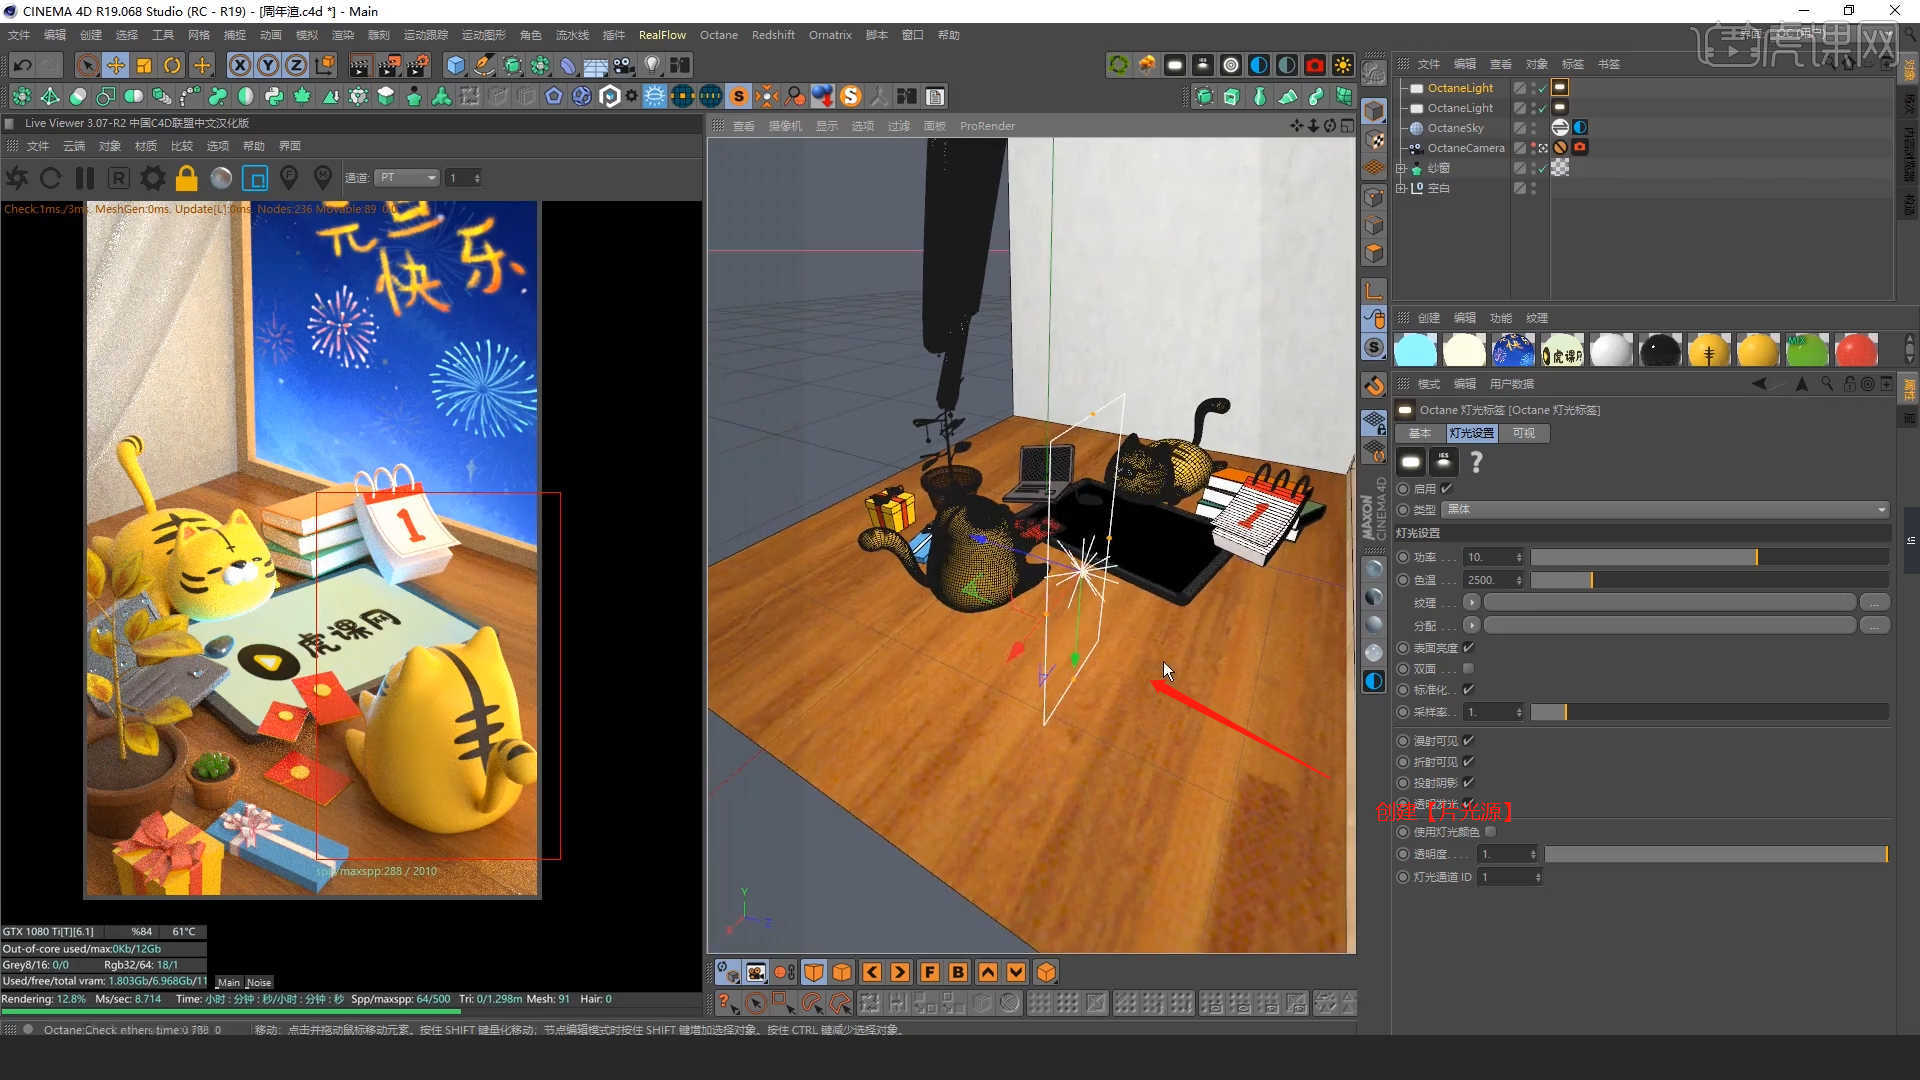
Task: Click the 纹理 texture browse button
Action: (x=1874, y=603)
